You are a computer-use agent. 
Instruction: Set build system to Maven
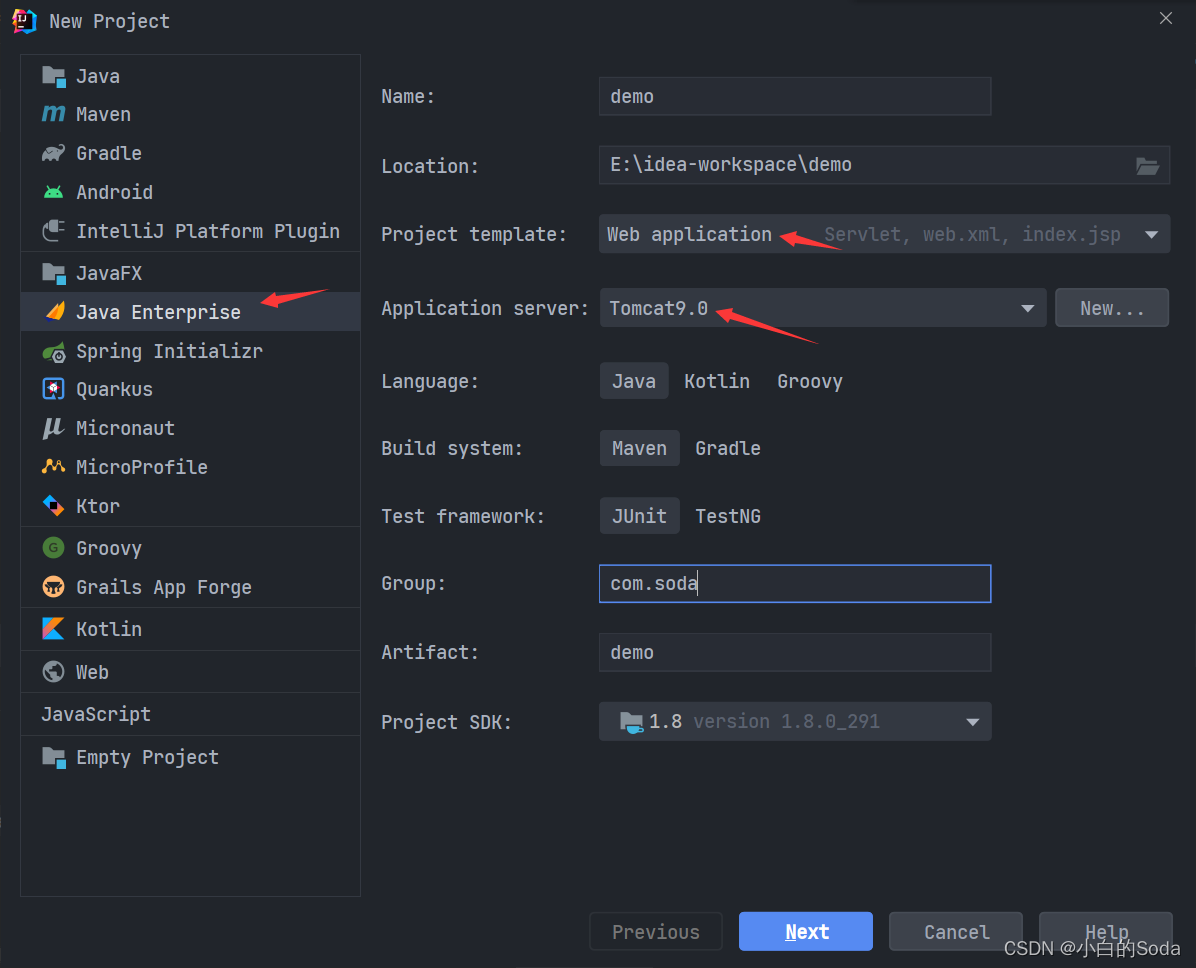tap(639, 448)
